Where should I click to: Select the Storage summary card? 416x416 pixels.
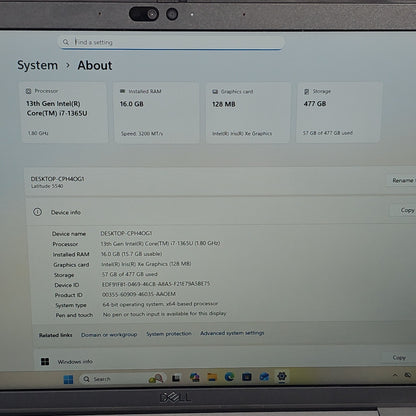[x=338, y=112]
